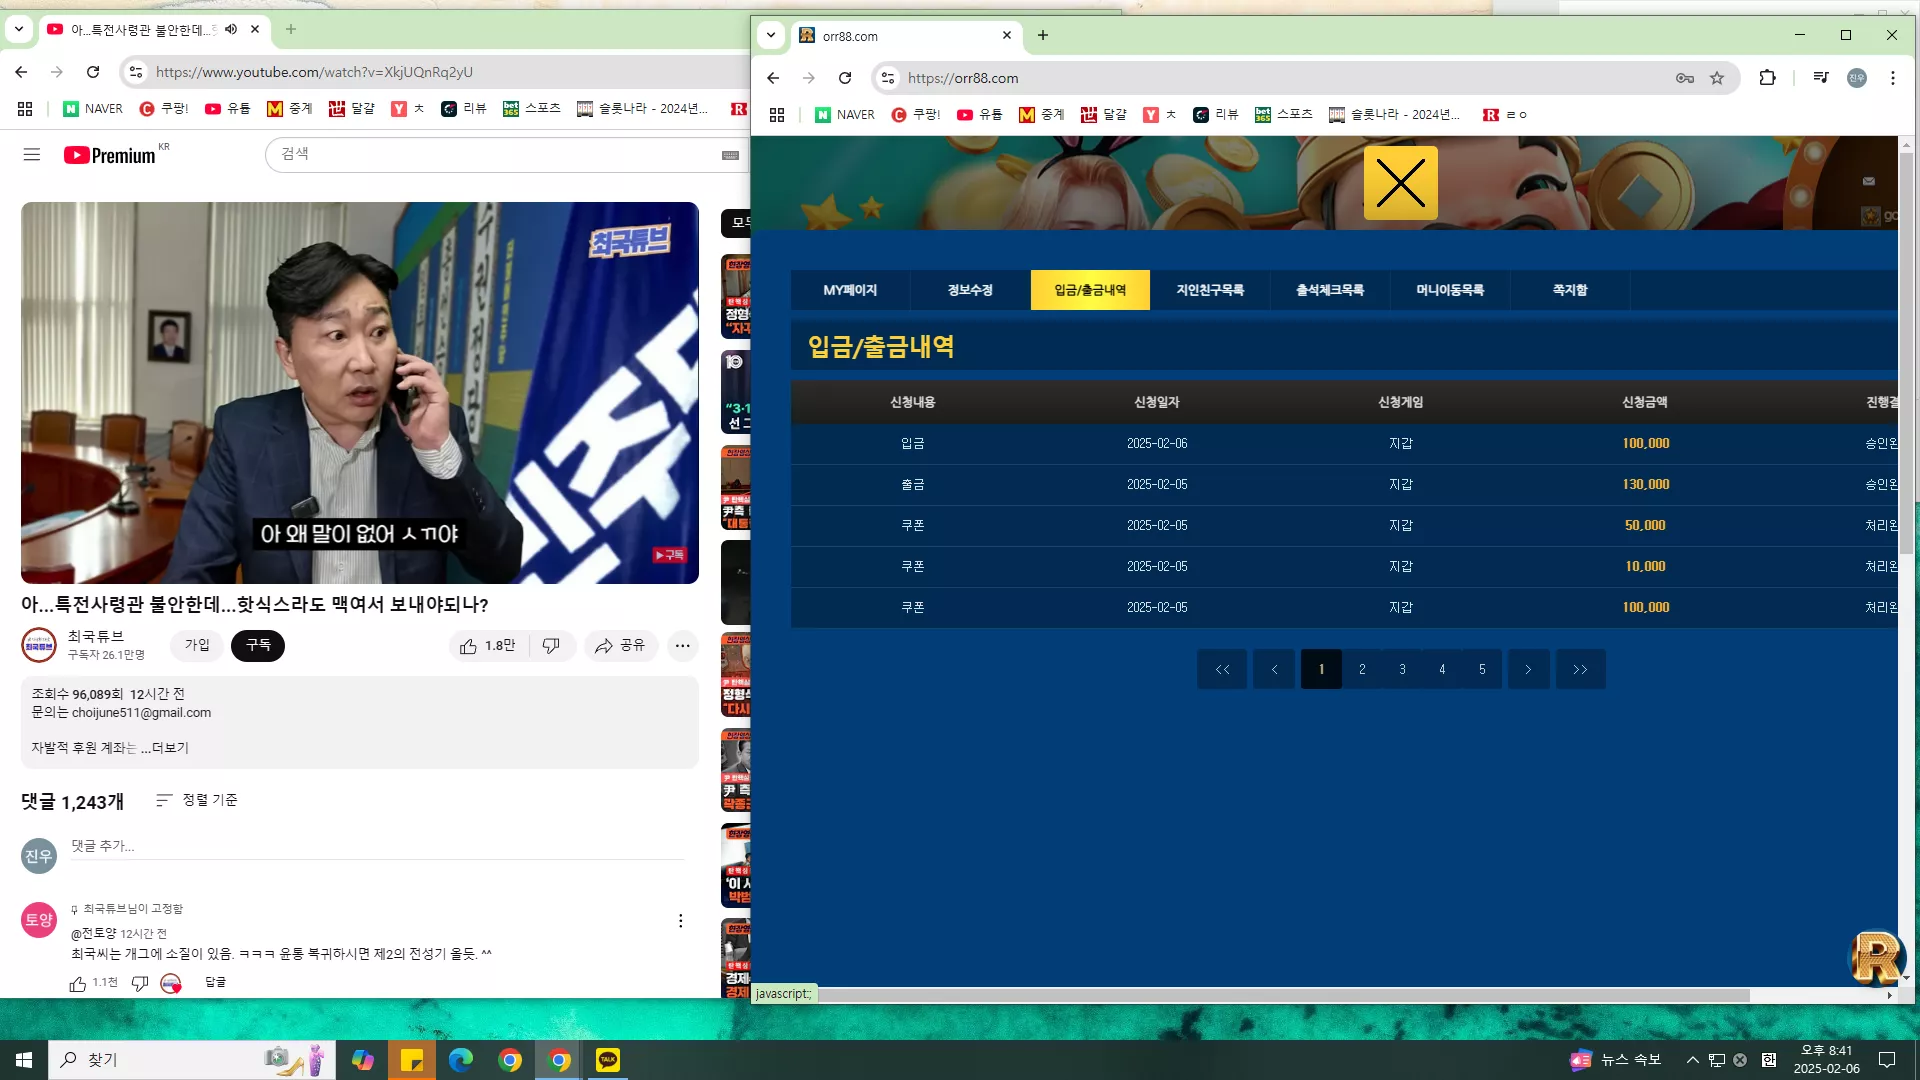Click the 공유 share button

pyautogui.click(x=620, y=646)
